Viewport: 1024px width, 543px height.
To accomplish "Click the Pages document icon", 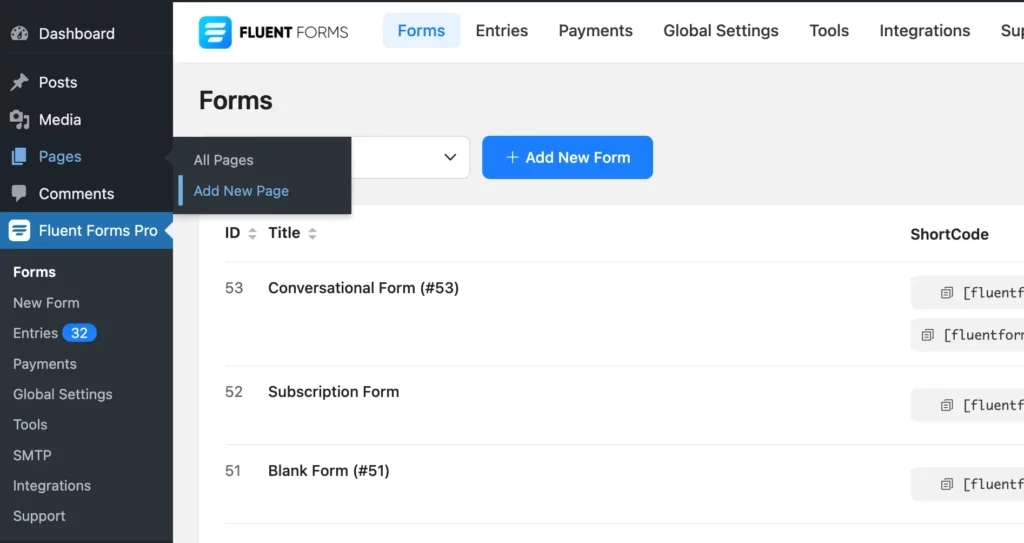I will coord(20,156).
